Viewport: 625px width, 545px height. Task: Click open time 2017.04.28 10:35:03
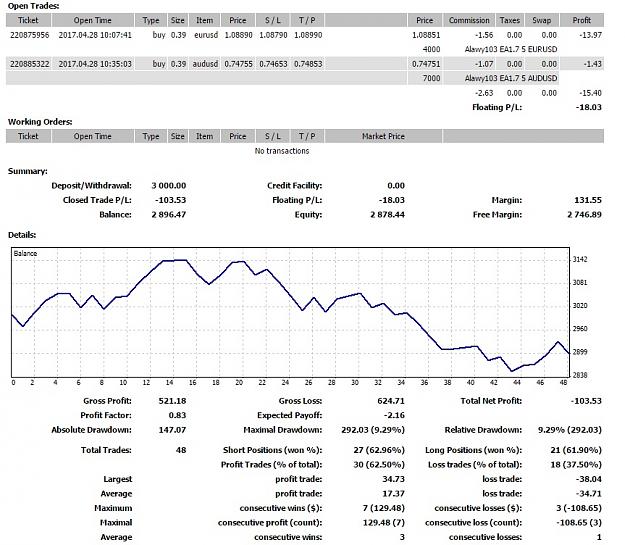coord(95,64)
